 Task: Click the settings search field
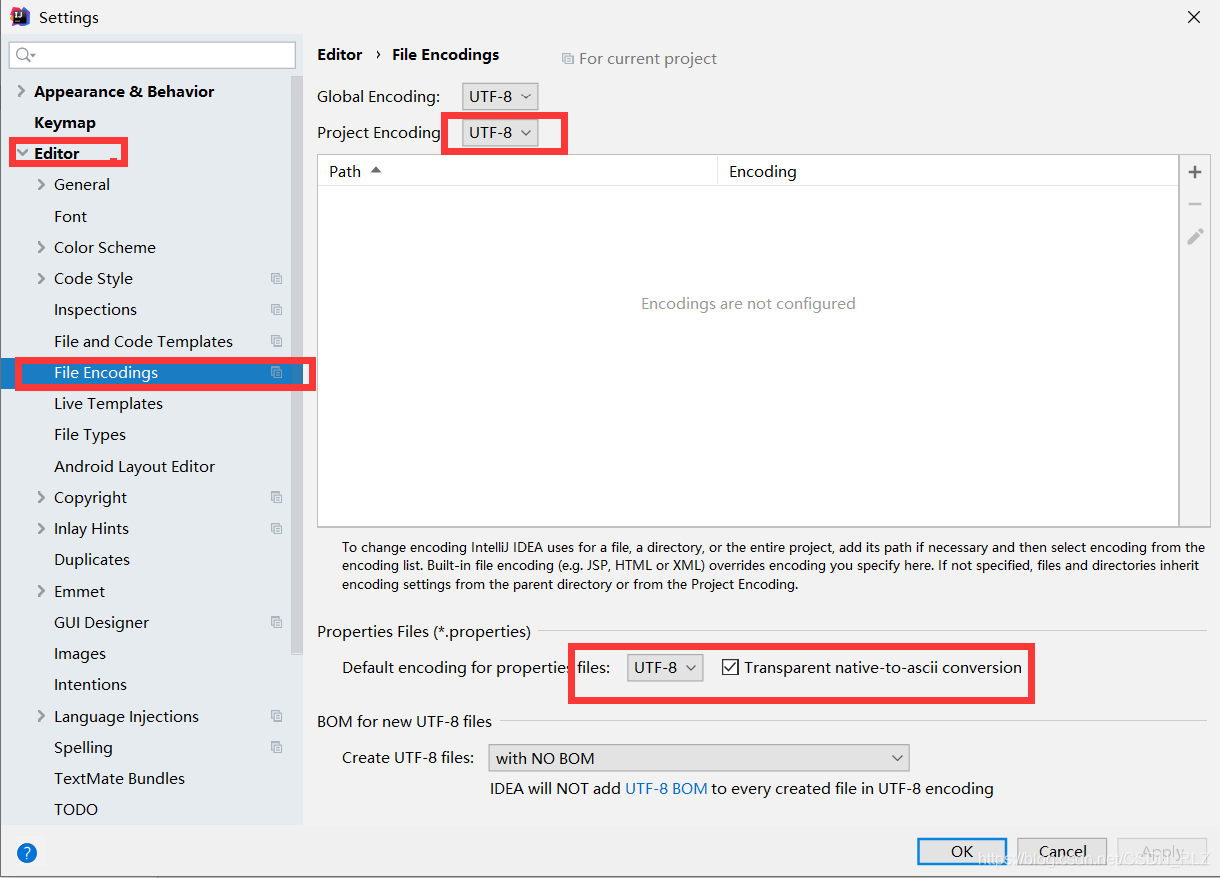pos(152,55)
